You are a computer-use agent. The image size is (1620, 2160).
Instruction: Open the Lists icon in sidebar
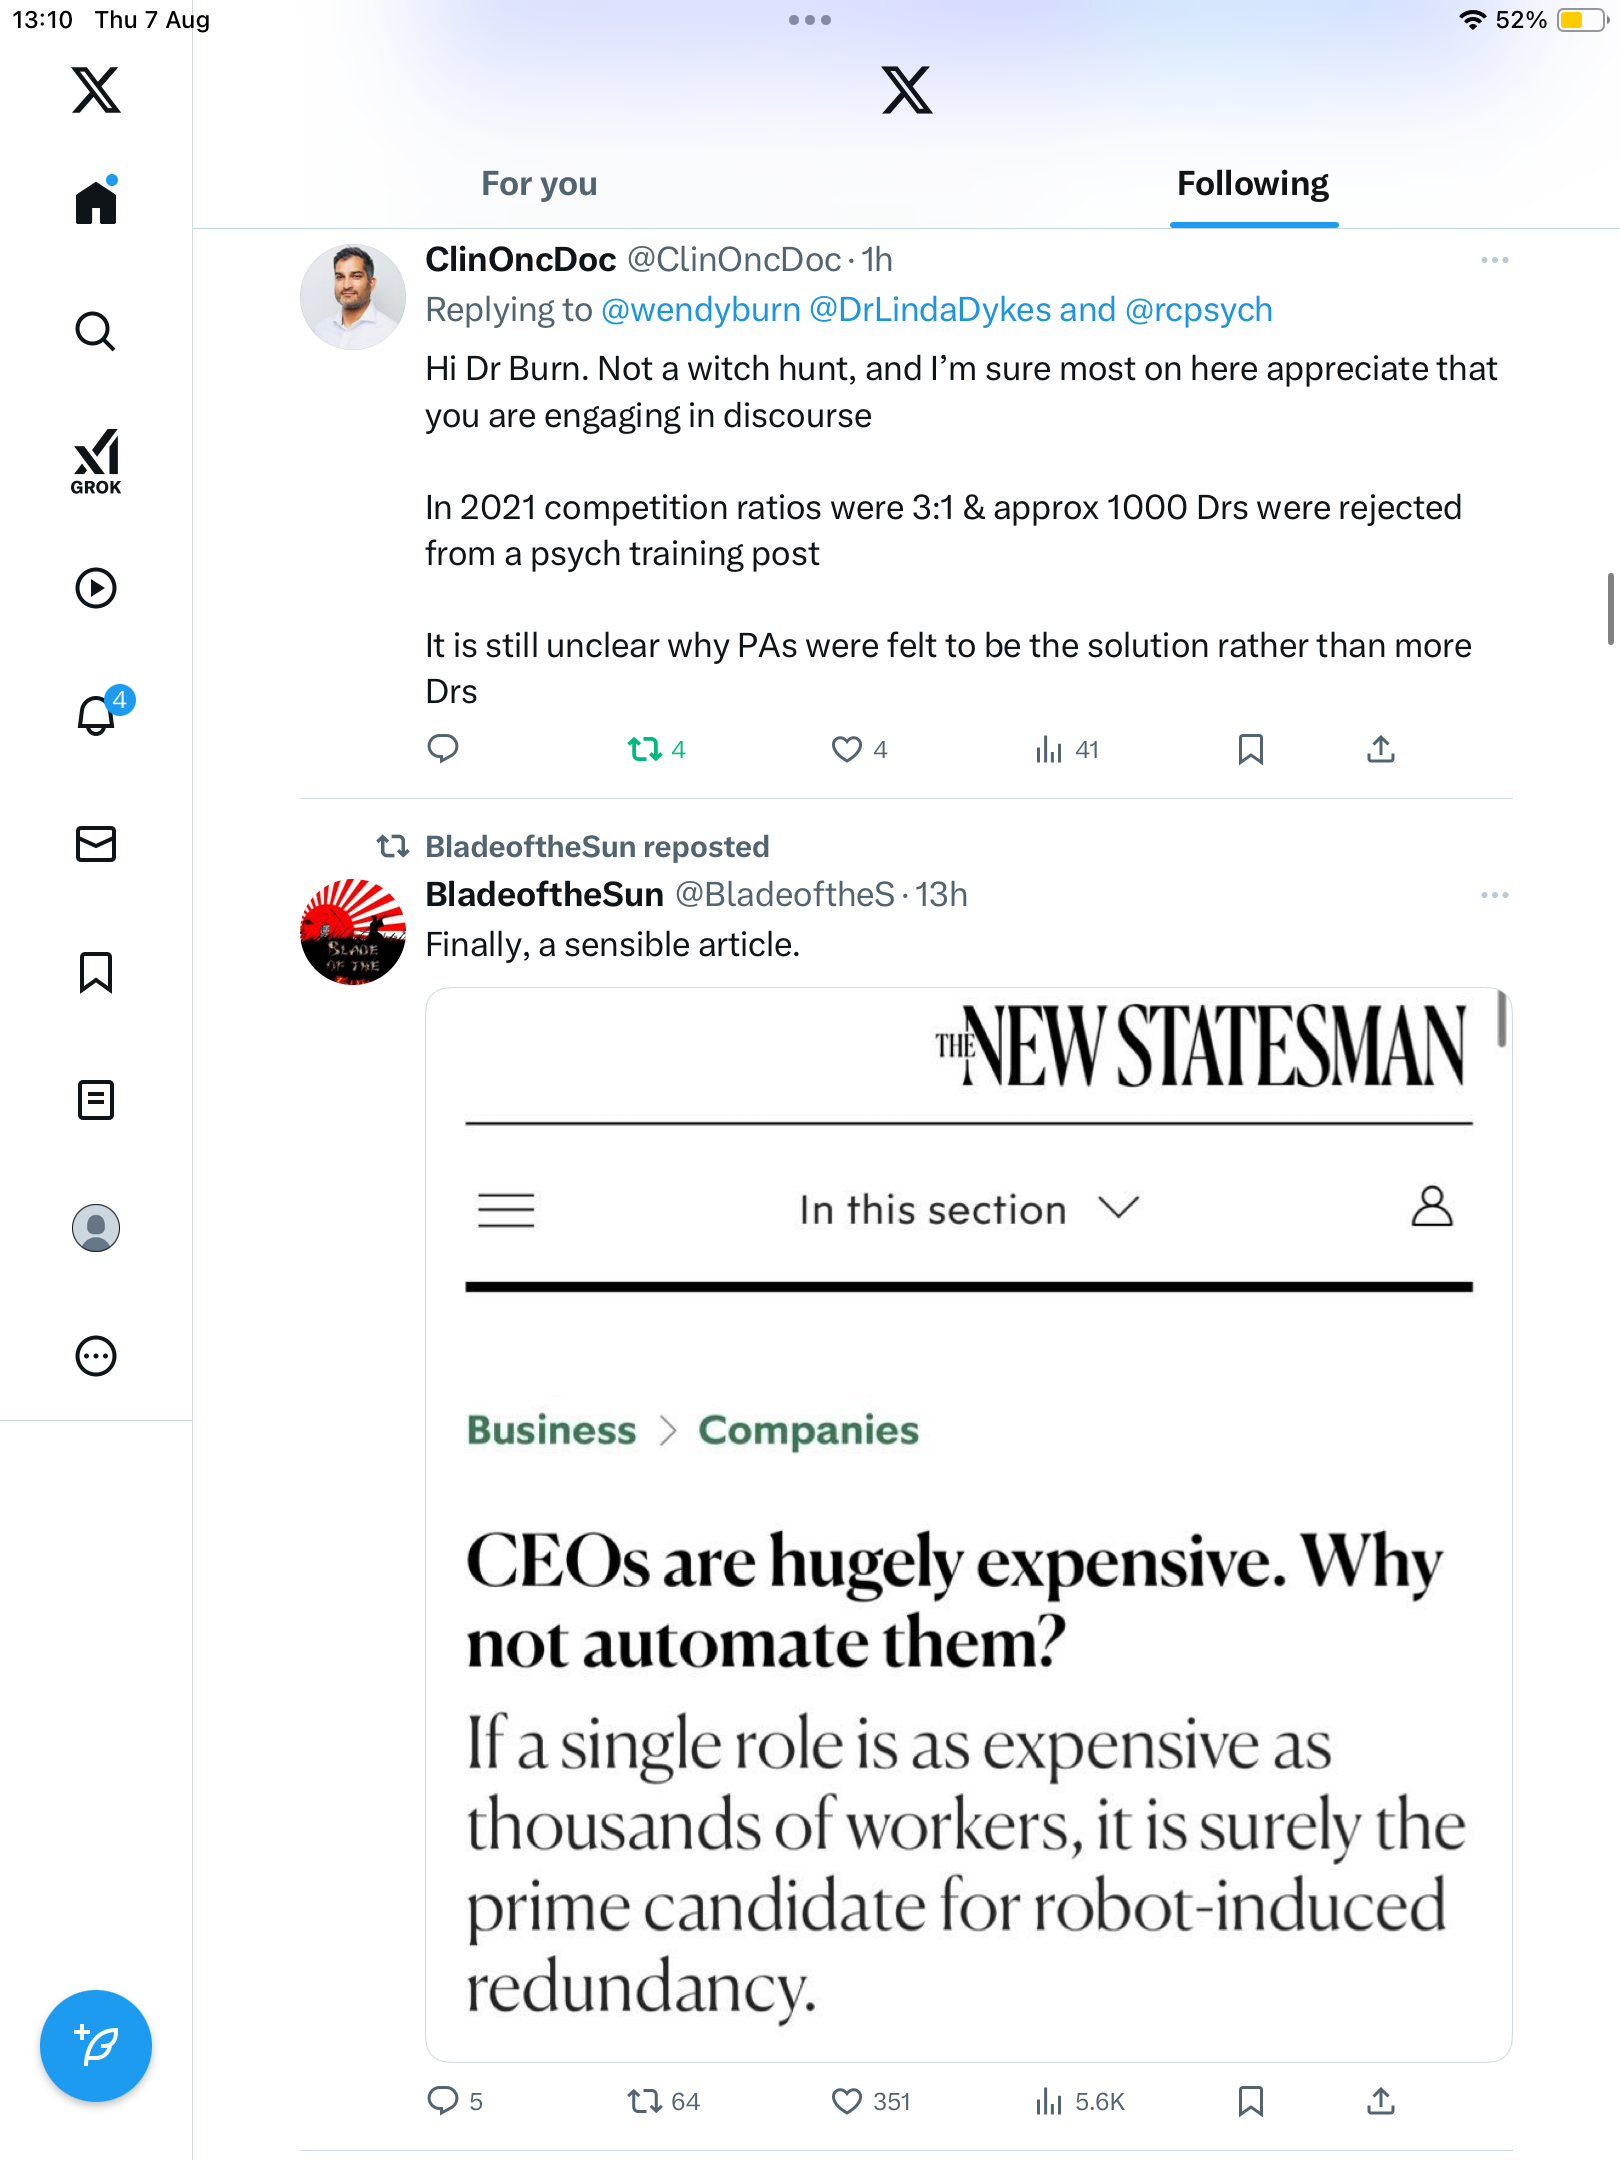(96, 1100)
